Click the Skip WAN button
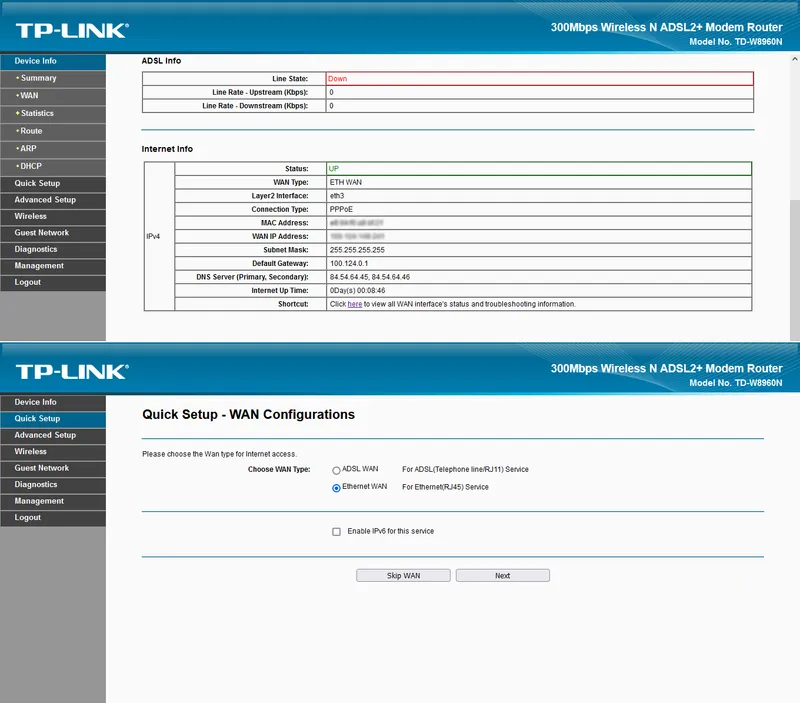 (x=403, y=575)
